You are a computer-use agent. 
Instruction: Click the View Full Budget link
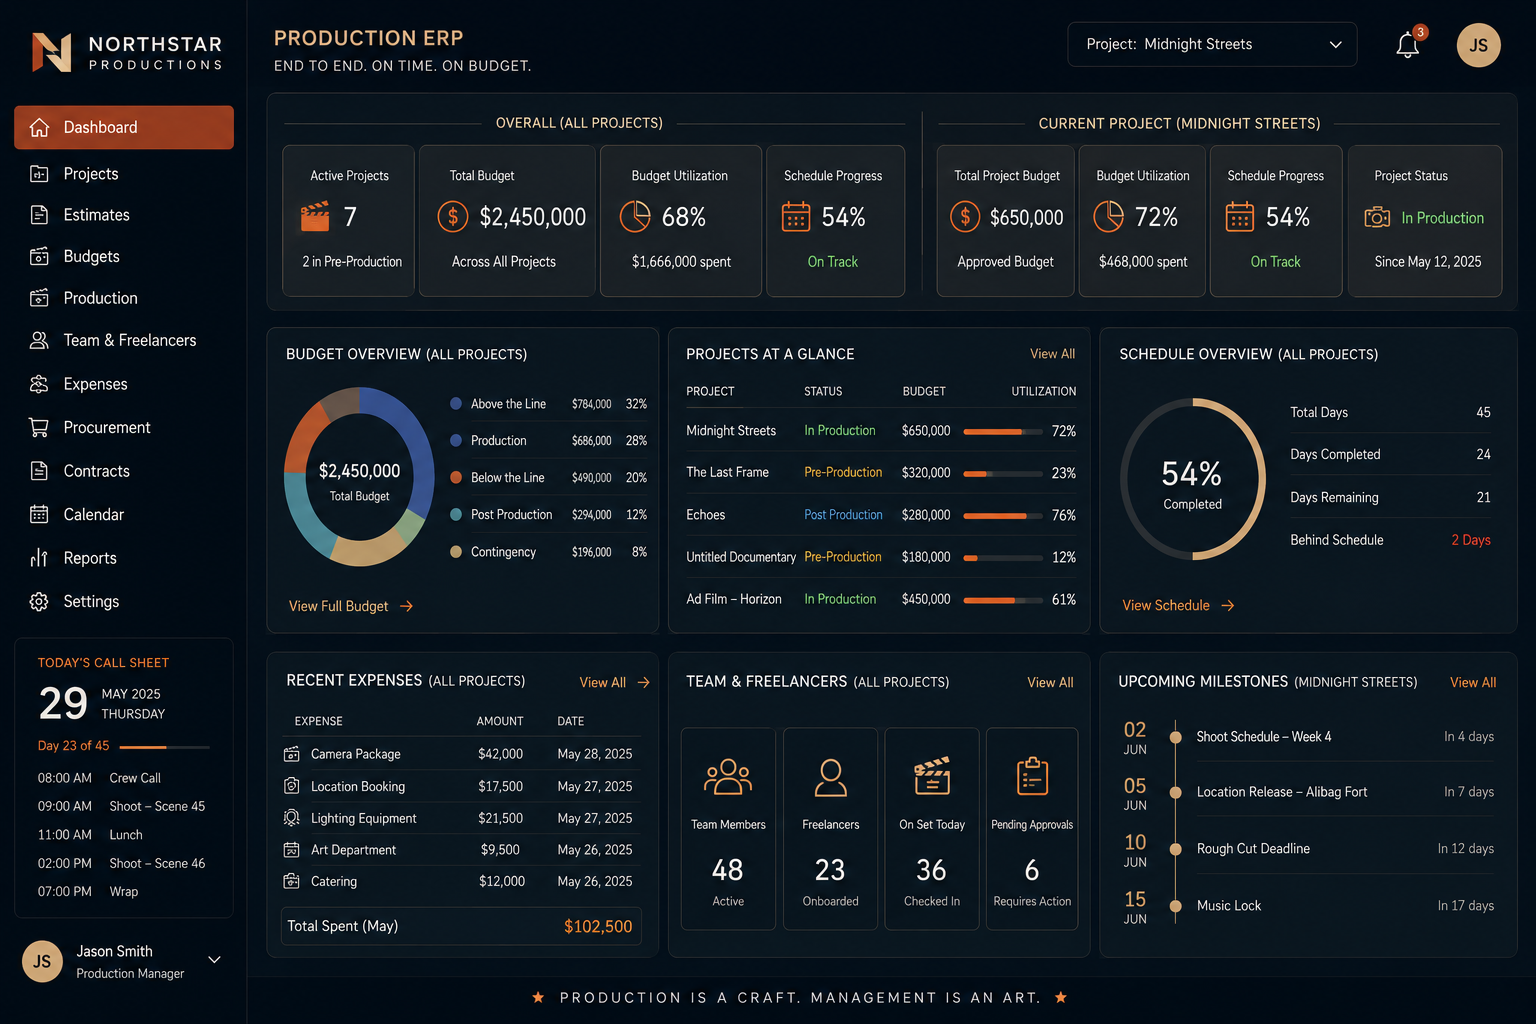coord(350,606)
